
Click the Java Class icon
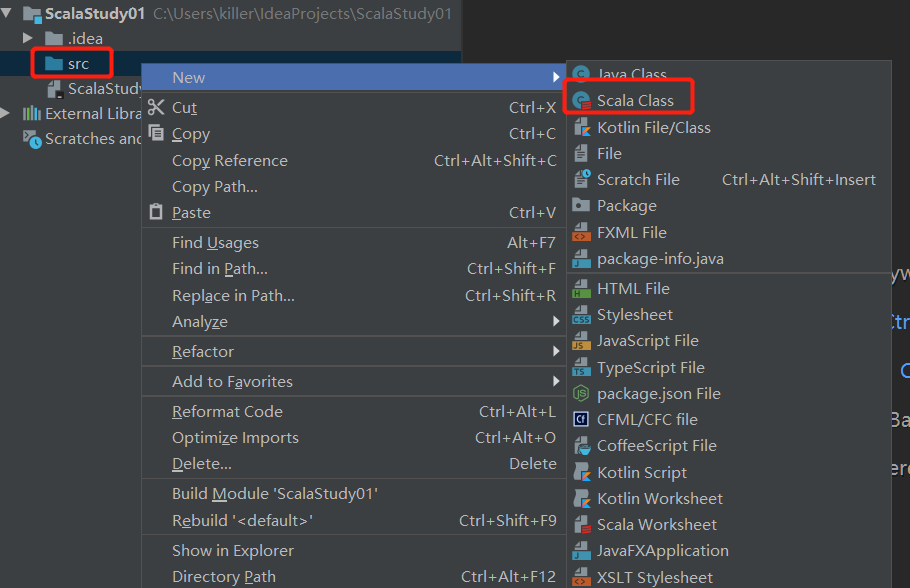click(x=581, y=74)
